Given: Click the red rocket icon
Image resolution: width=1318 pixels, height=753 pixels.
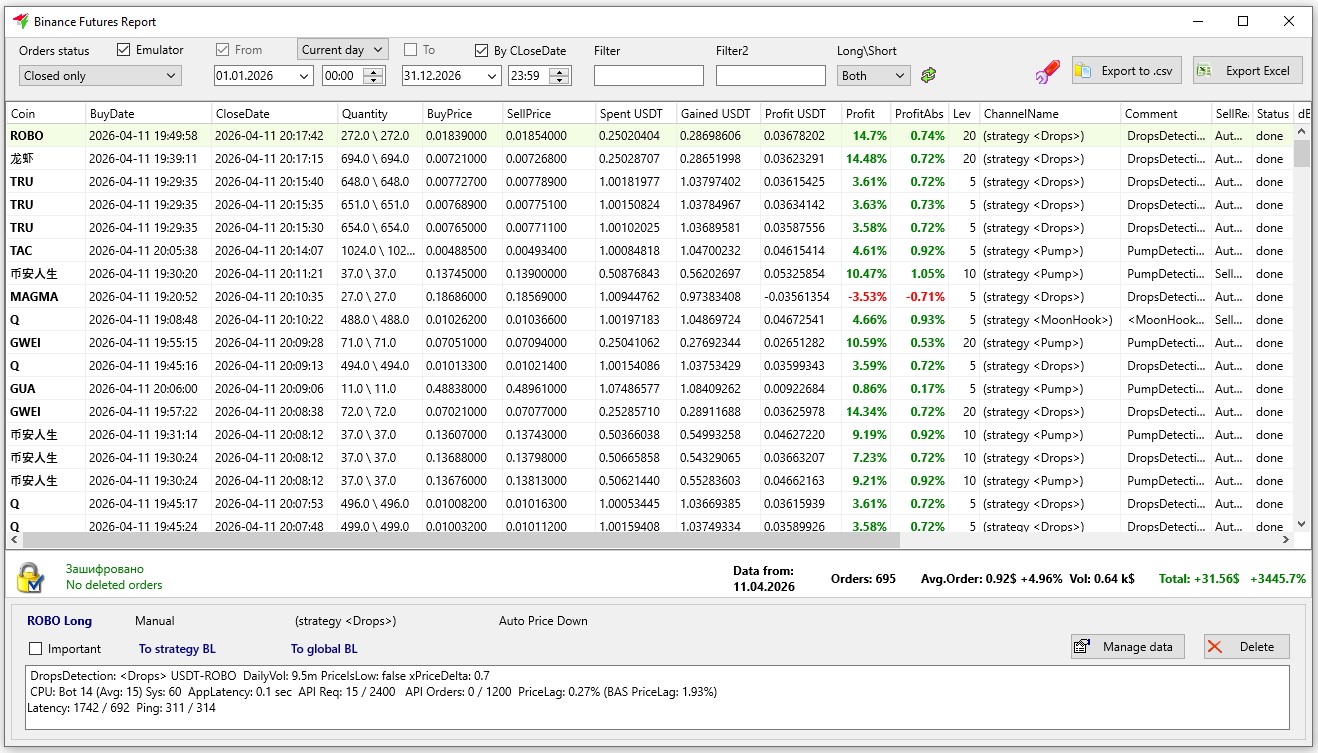Looking at the screenshot, I should tap(1046, 72).
